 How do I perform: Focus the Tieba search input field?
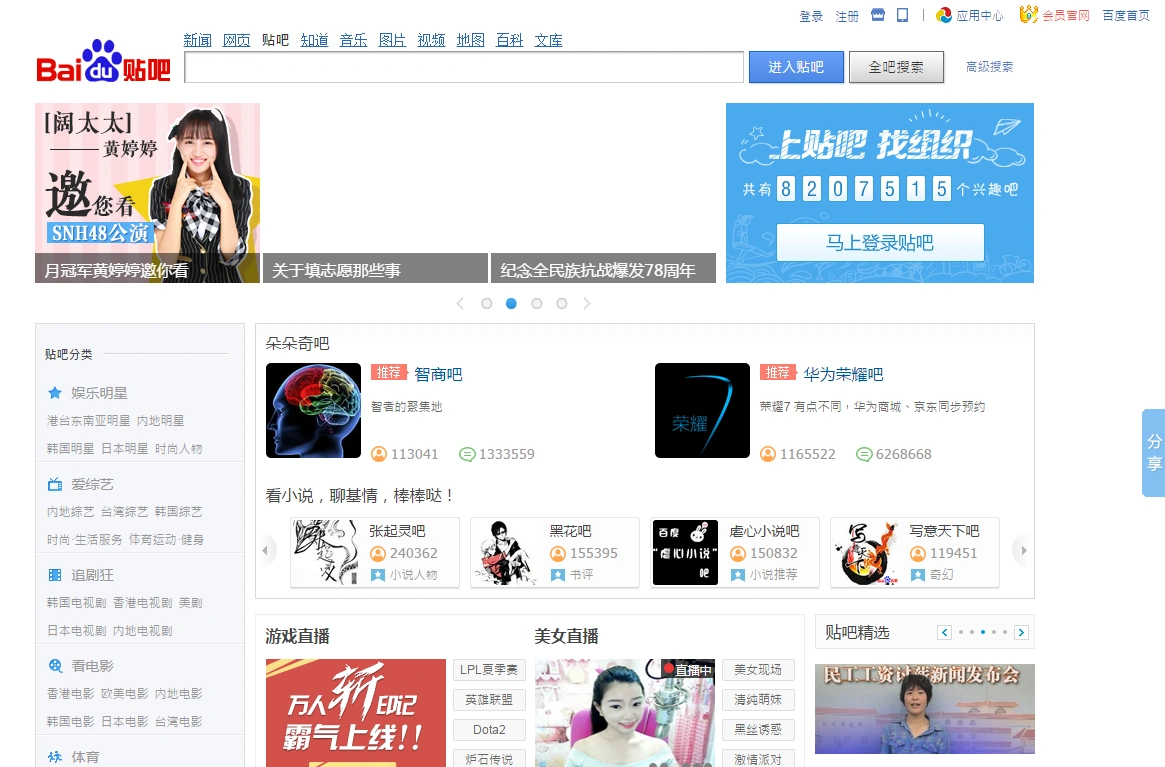click(x=464, y=67)
